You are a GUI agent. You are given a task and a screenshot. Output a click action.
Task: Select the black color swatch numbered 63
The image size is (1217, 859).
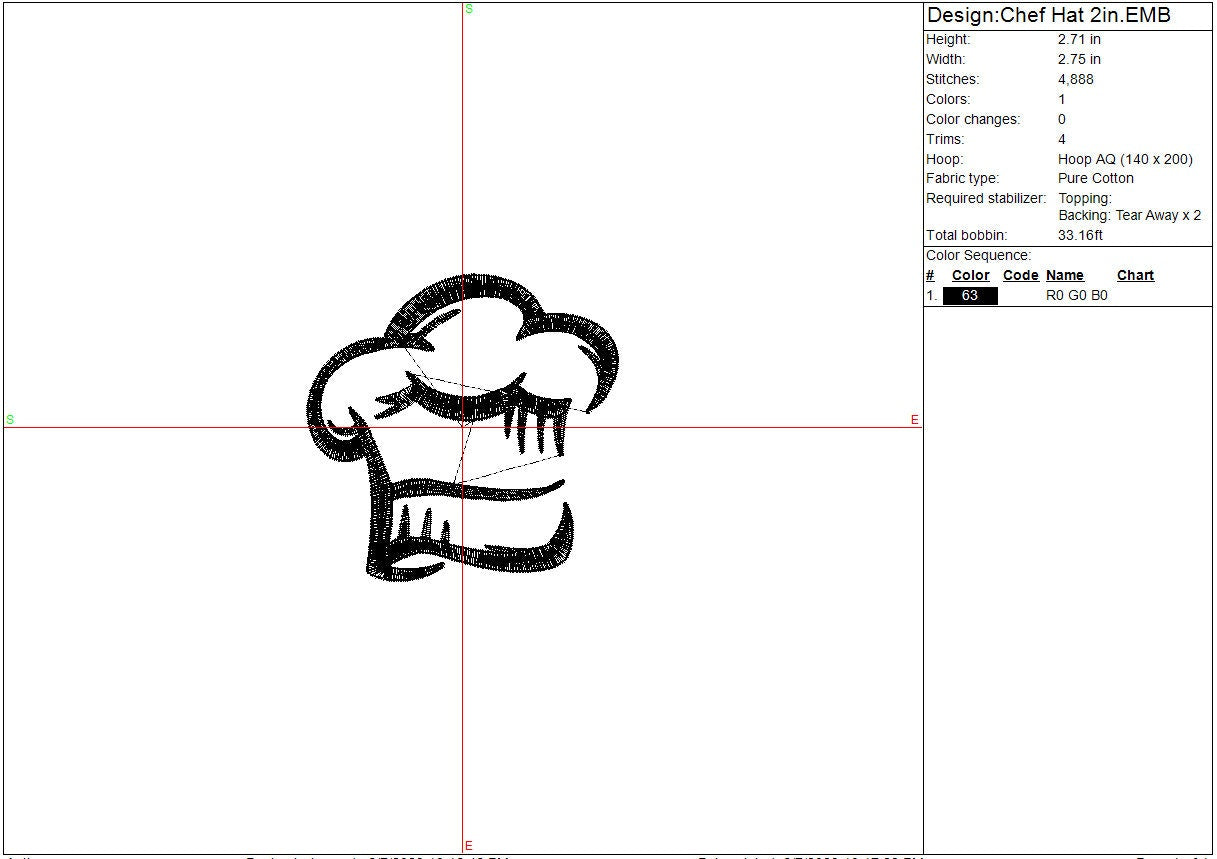[x=970, y=296]
